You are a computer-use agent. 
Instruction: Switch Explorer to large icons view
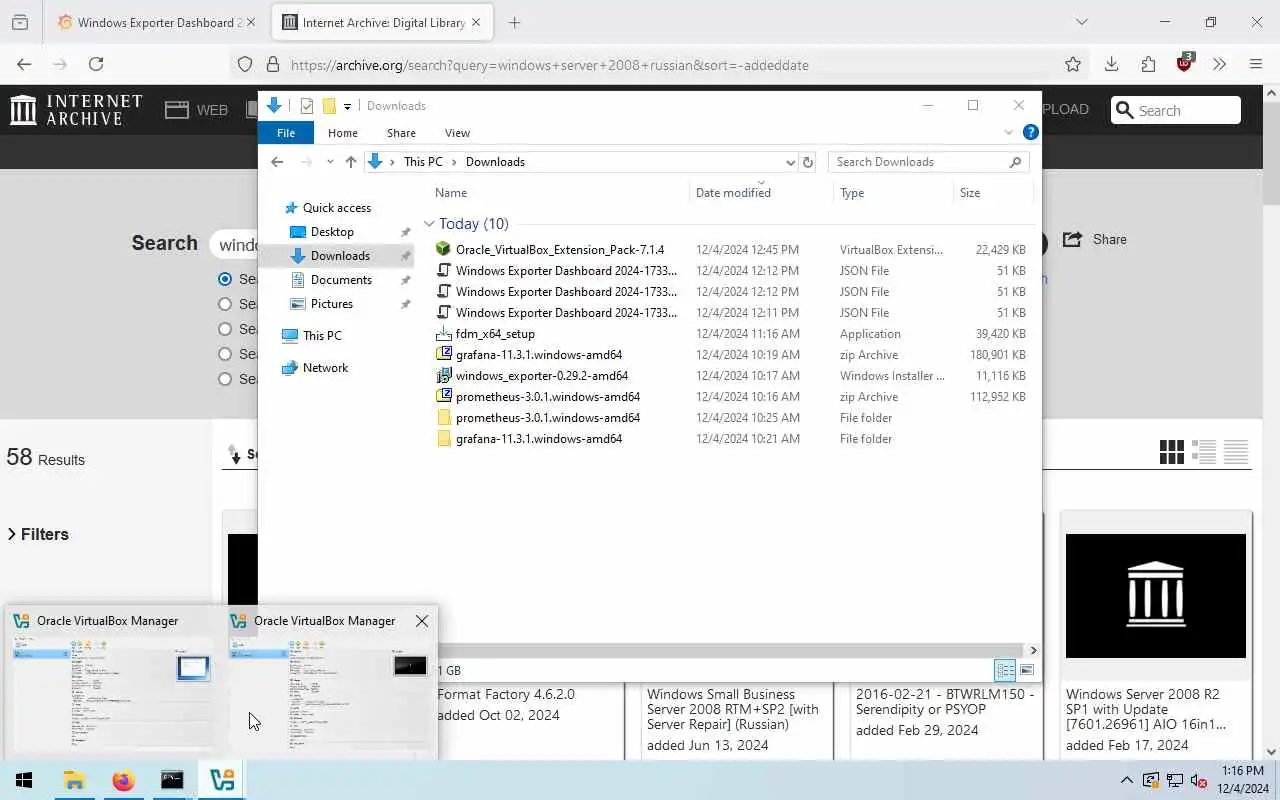1027,670
